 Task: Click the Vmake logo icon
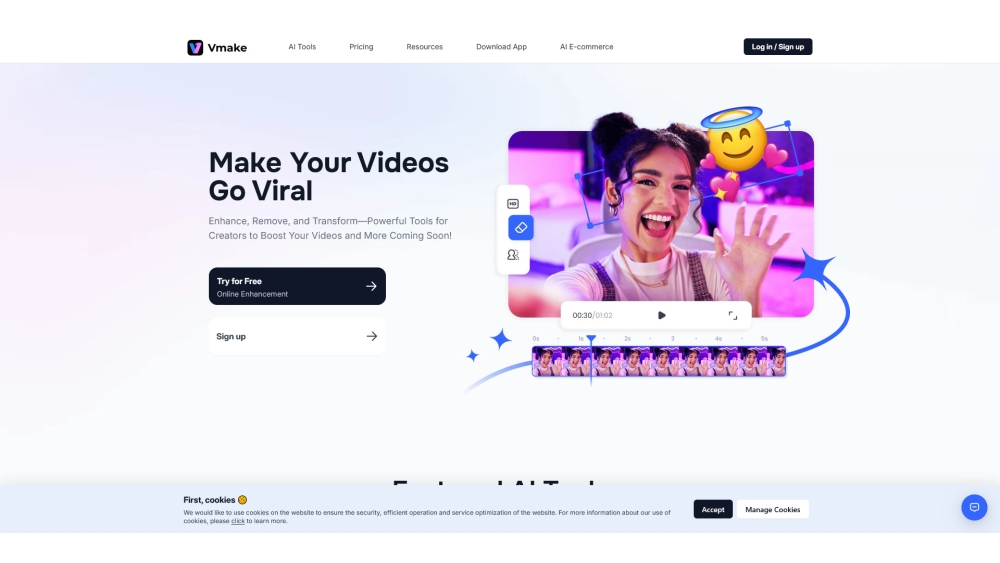[195, 47]
